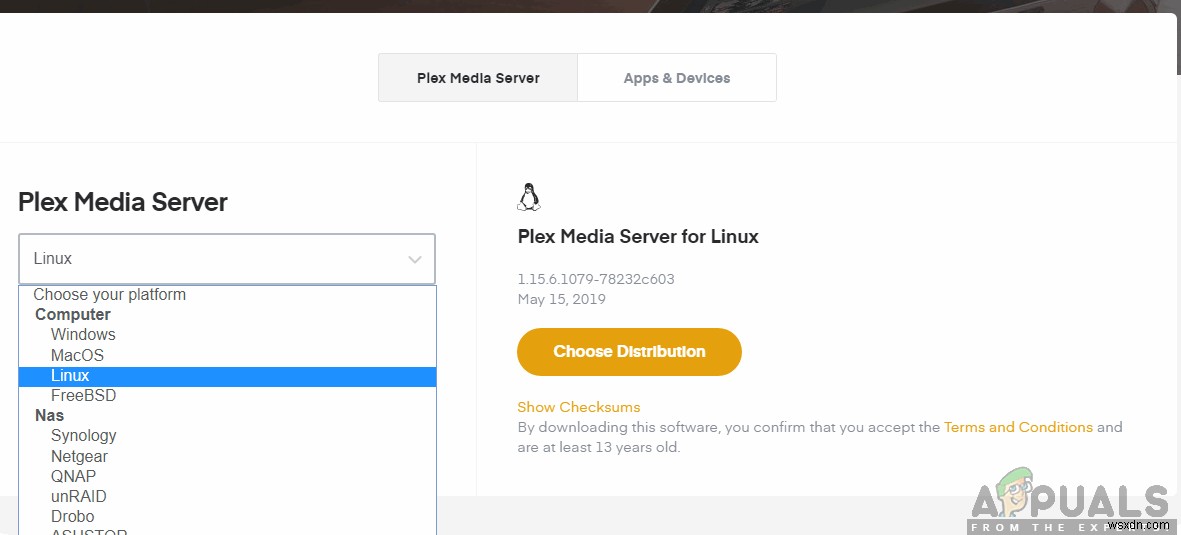Click the Computer group heading
The width and height of the screenshot is (1181, 535).
coord(73,314)
